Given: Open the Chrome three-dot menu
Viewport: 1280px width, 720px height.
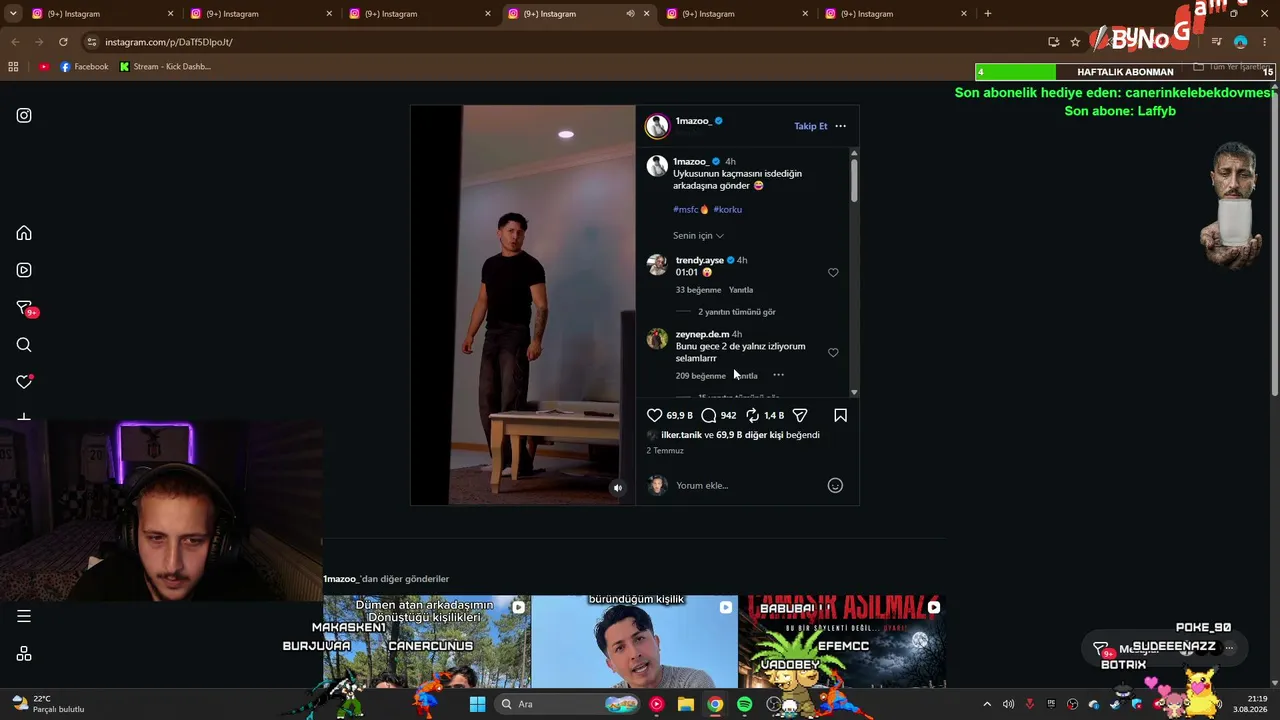Looking at the screenshot, I should (x=1265, y=42).
